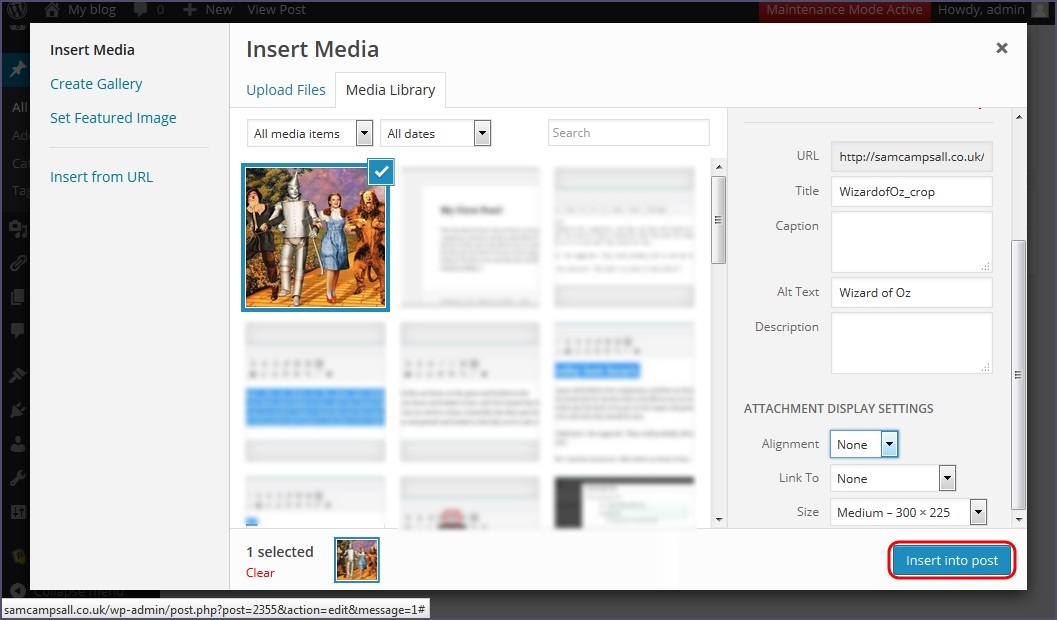Open Tools via the wrench sidebar icon

tap(17, 479)
